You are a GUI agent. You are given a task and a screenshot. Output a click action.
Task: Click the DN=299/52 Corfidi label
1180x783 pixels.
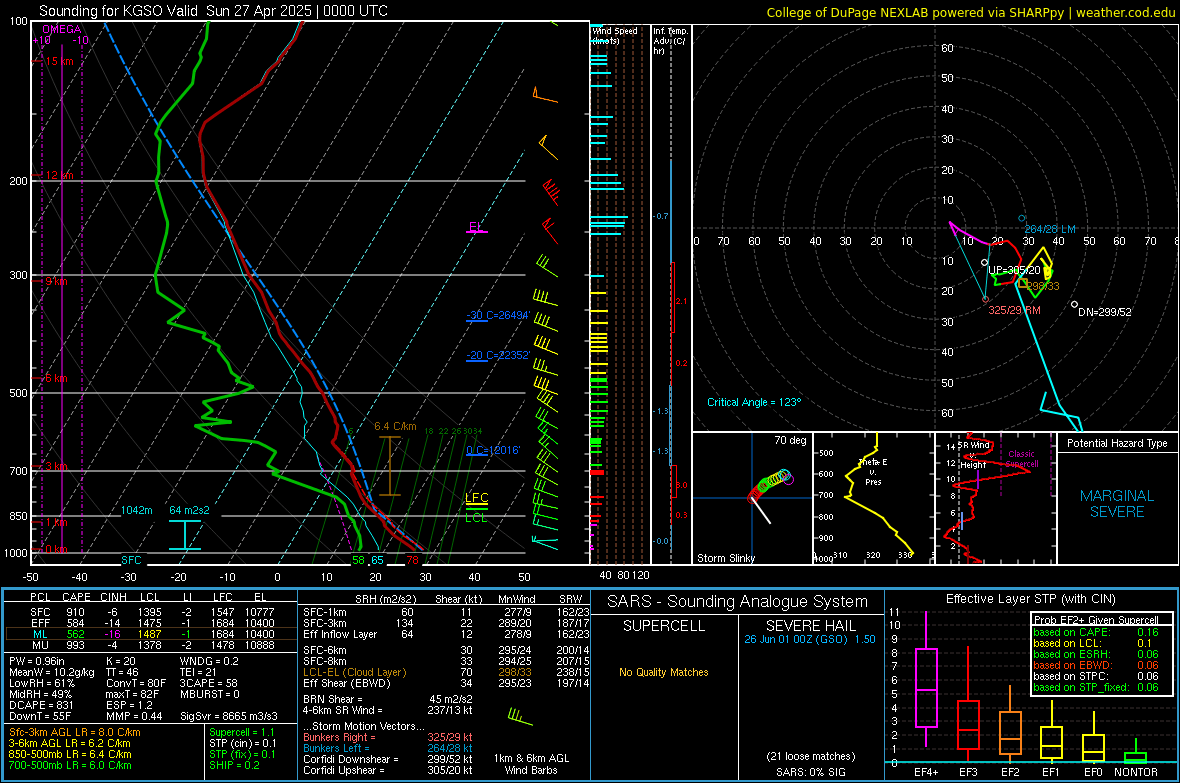pyautogui.click(x=1104, y=312)
